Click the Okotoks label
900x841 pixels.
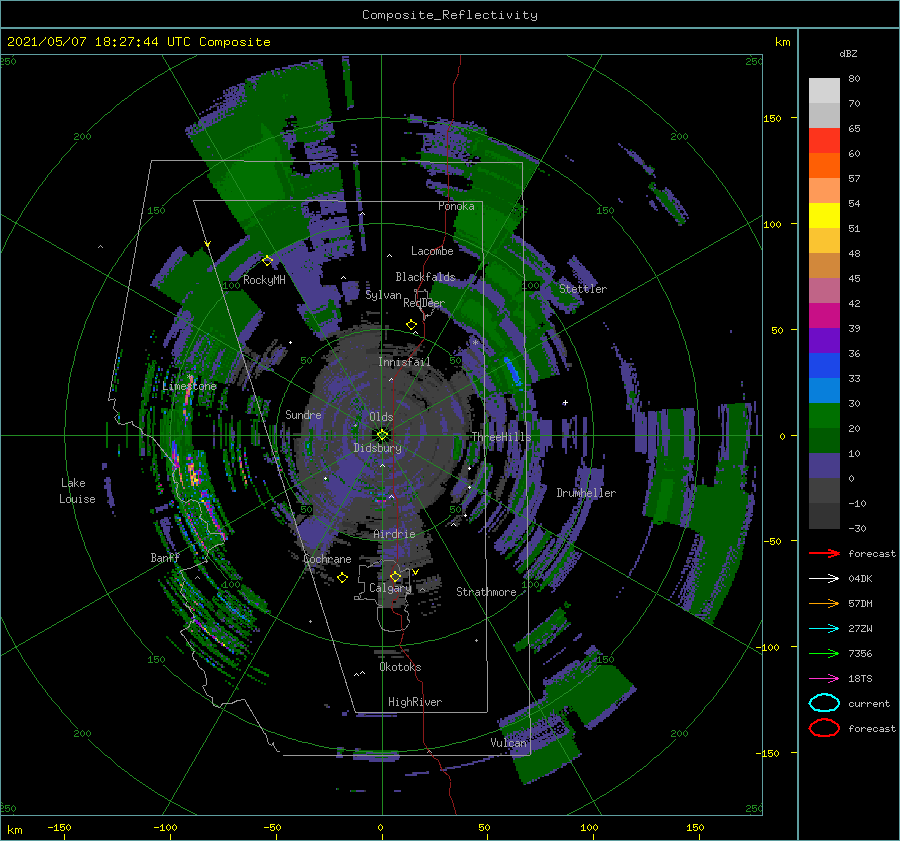(x=400, y=667)
